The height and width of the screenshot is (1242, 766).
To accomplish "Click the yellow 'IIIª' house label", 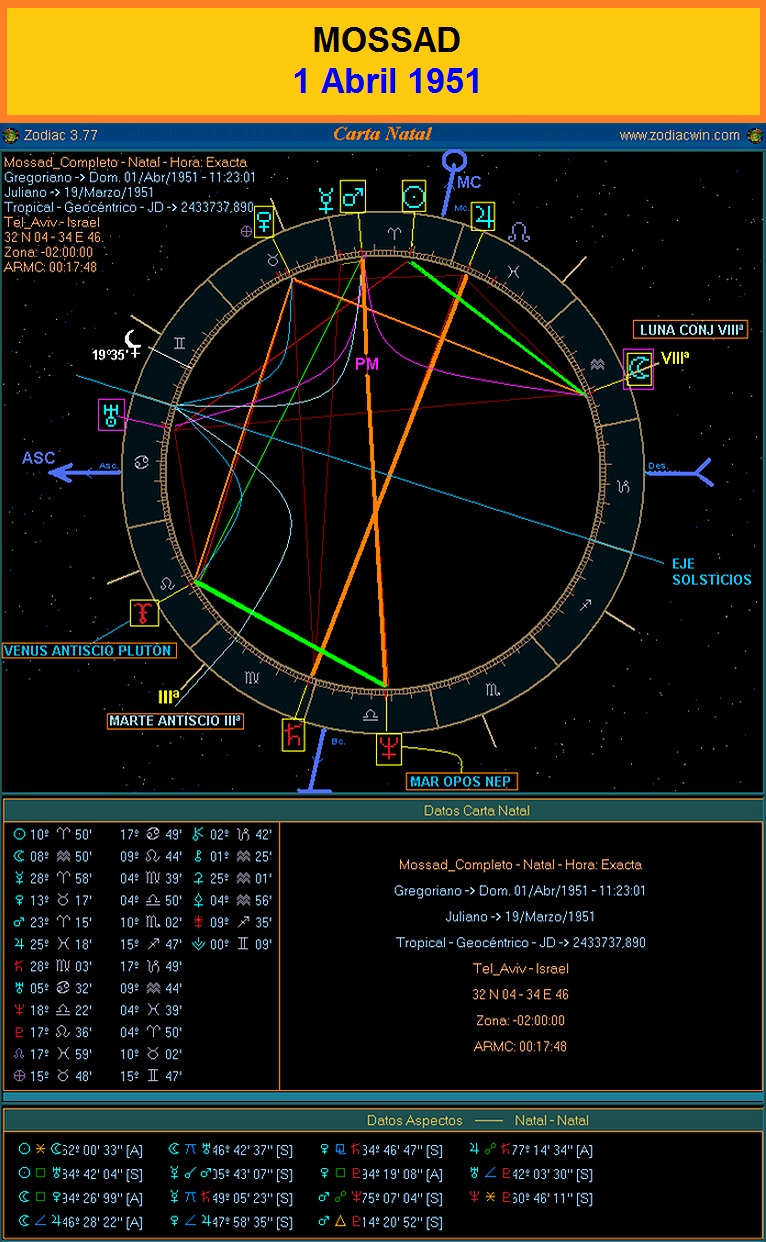I will 168,695.
